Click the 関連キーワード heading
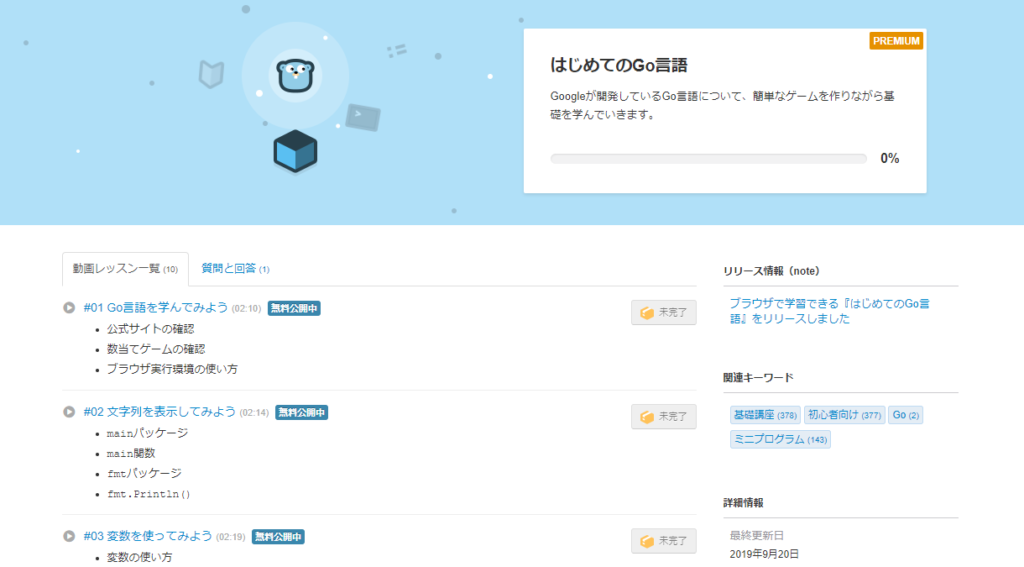The height and width of the screenshot is (567, 1024). point(758,378)
